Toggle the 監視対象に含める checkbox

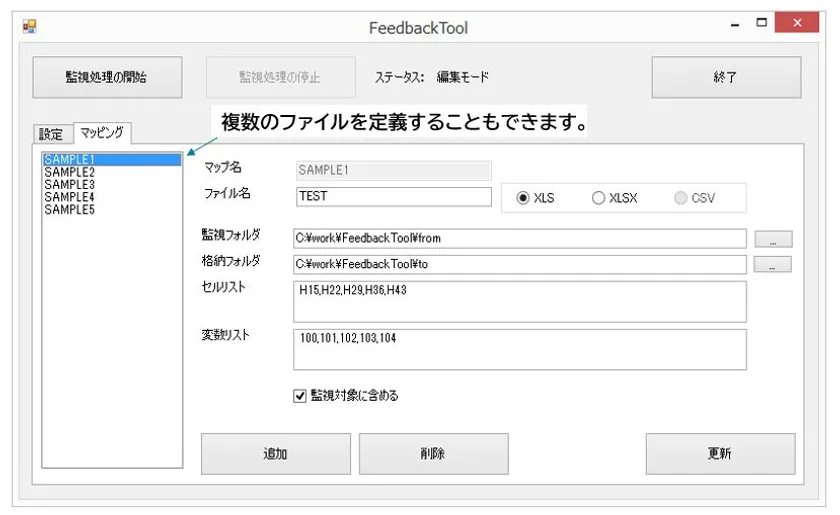click(x=300, y=396)
